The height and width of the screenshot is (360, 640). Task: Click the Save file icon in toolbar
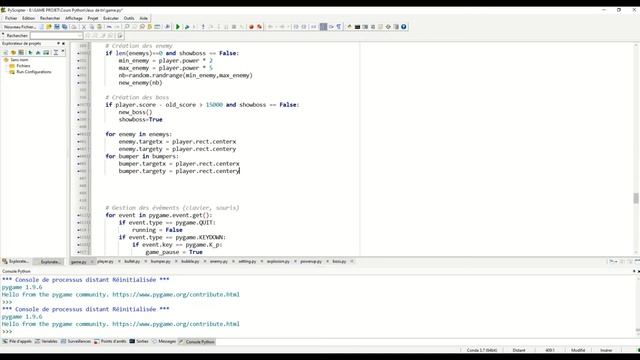pos(57,27)
